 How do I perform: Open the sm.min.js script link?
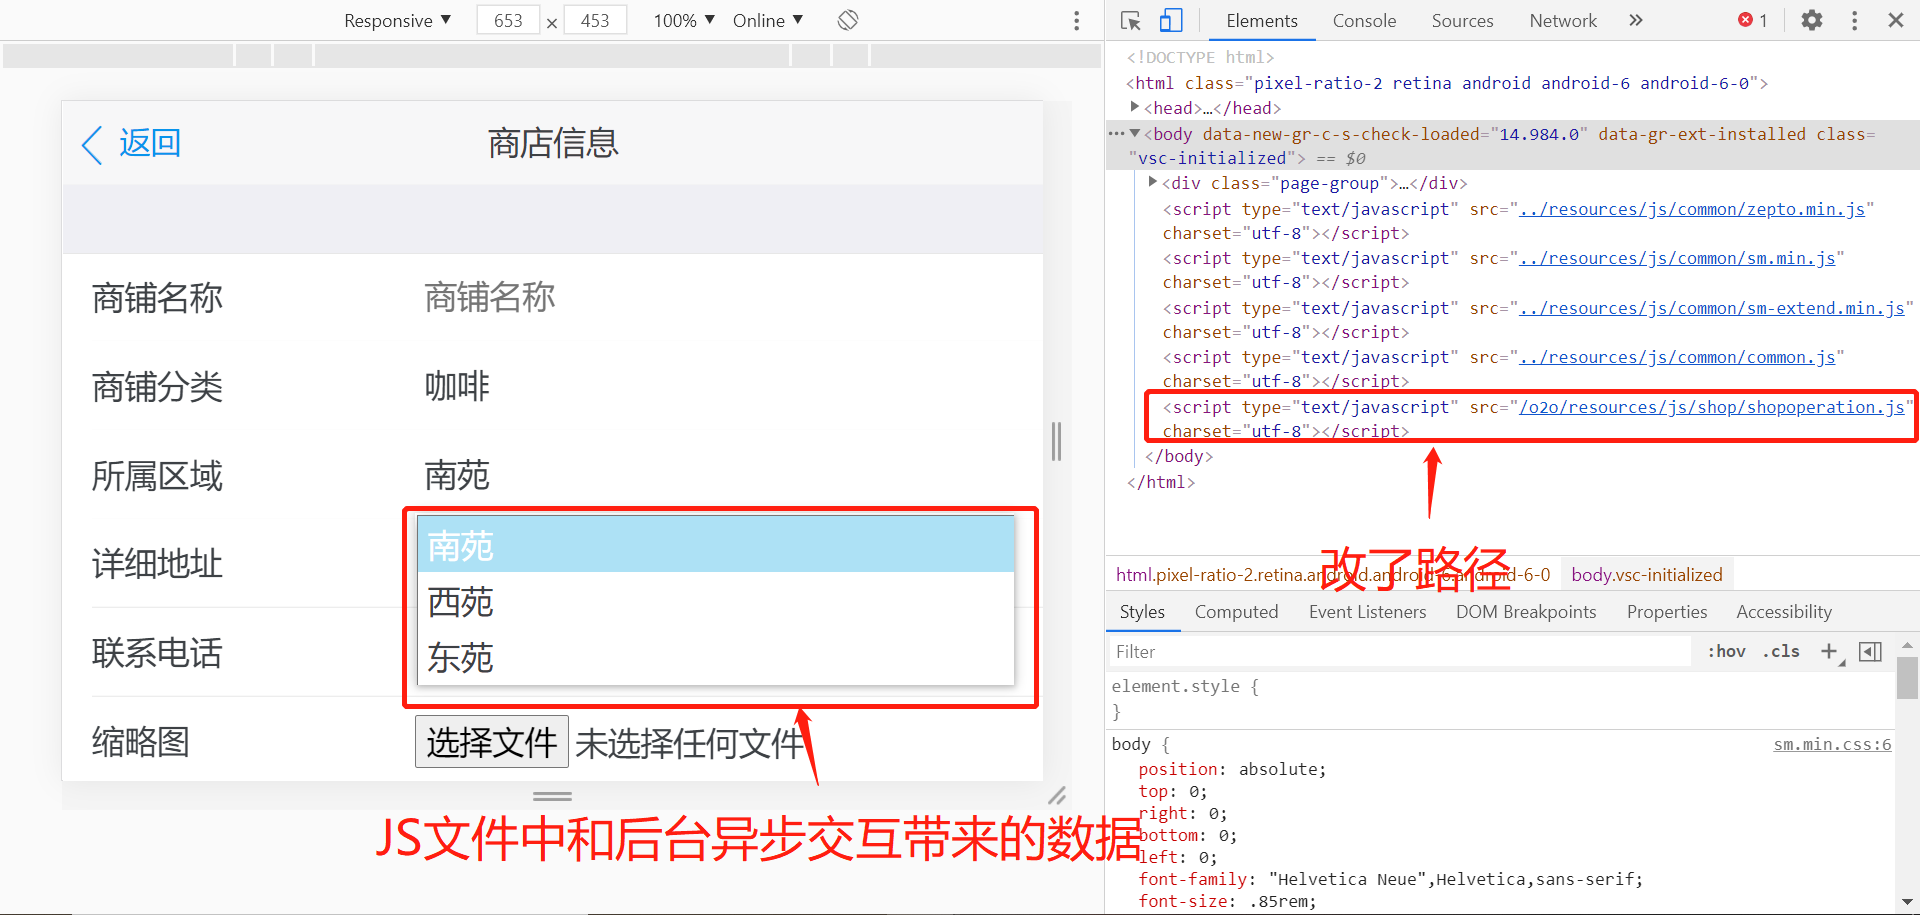click(x=1677, y=258)
